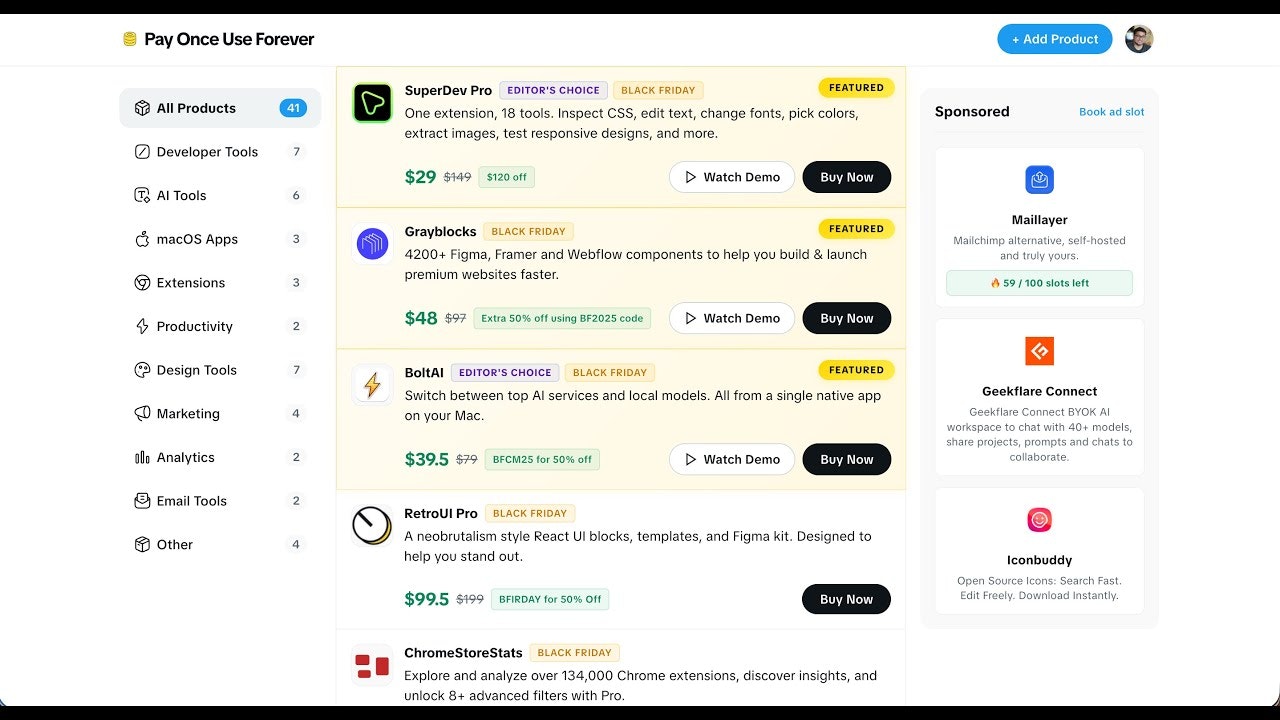Buy Now for BoltAI

(846, 459)
